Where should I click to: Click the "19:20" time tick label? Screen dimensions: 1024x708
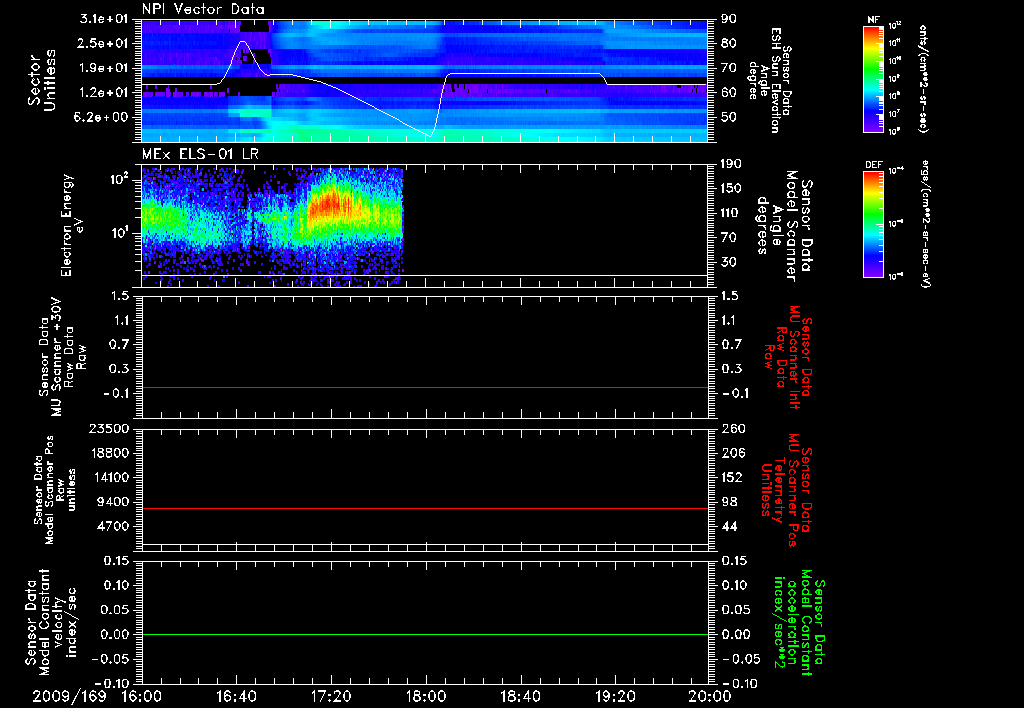point(615,696)
